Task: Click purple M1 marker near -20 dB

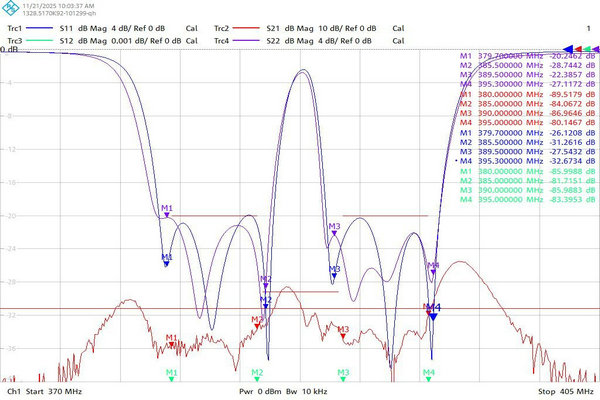Action: (167, 213)
